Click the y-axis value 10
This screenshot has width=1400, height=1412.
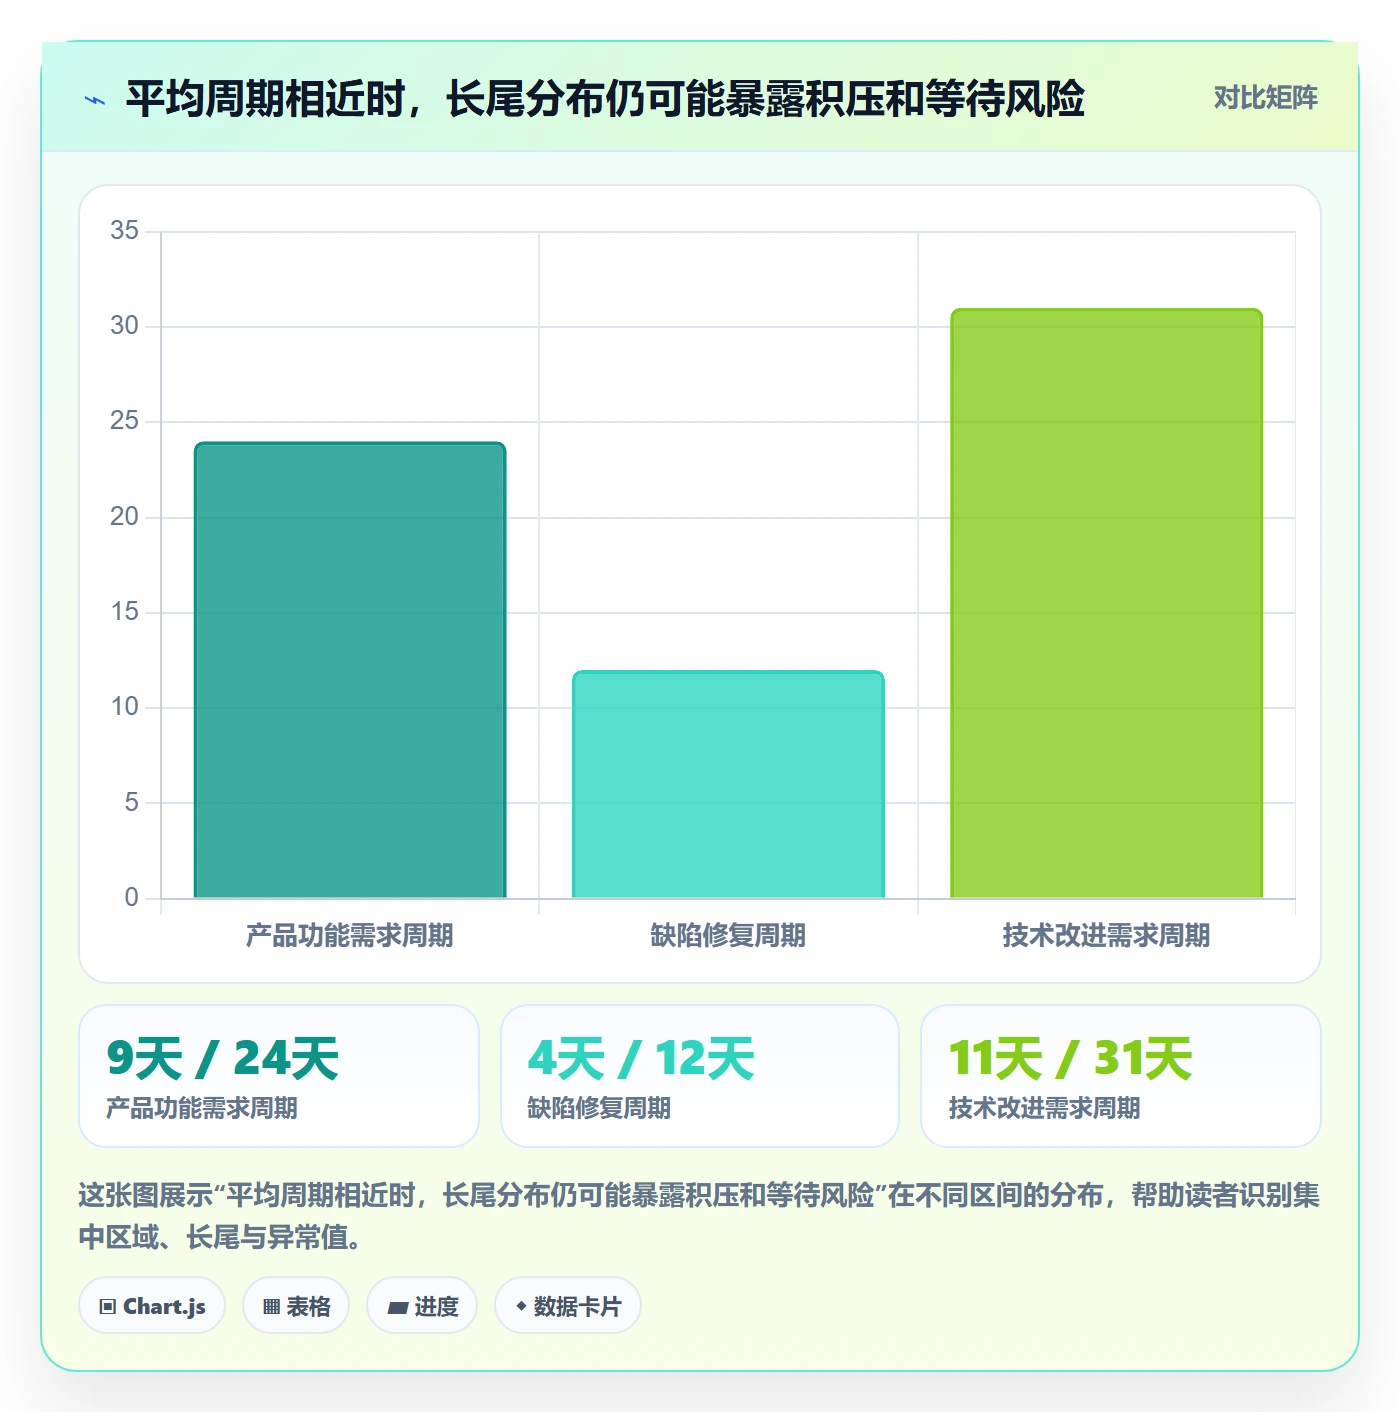click(x=125, y=707)
